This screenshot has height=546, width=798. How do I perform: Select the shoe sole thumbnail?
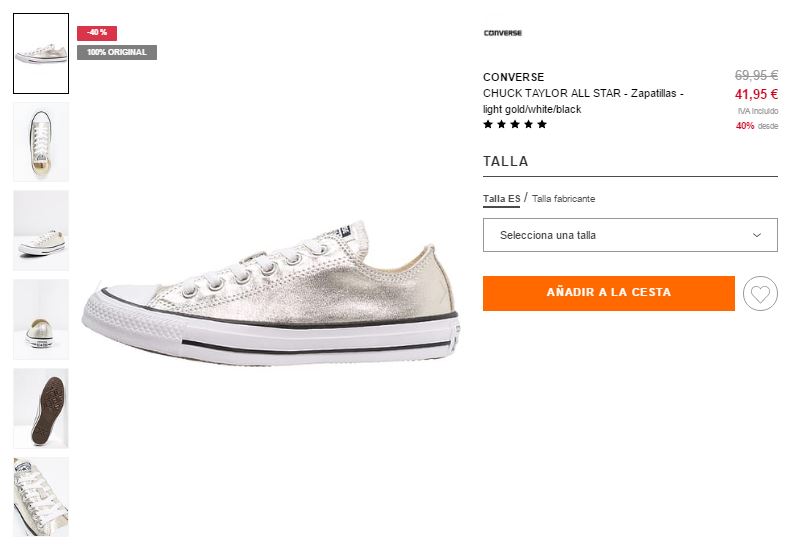[x=41, y=408]
